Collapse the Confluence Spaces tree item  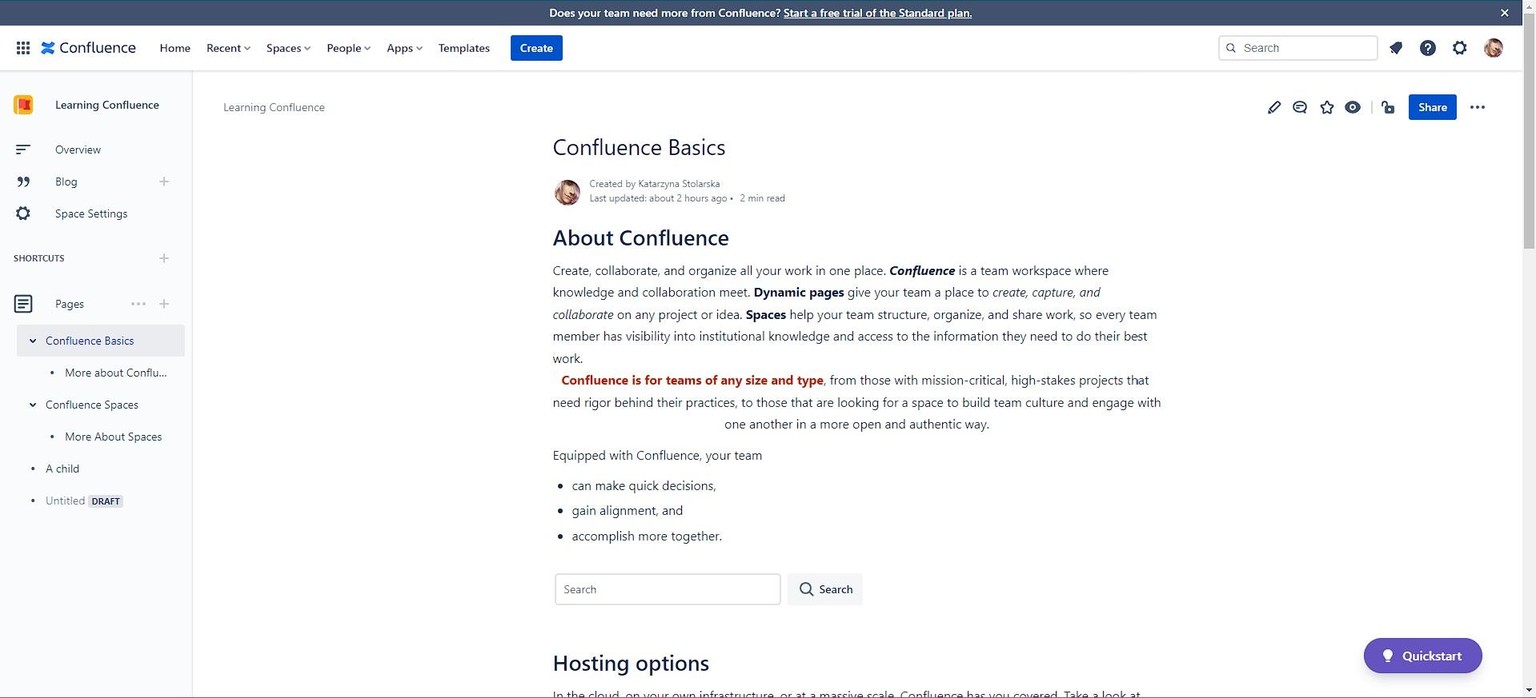33,405
